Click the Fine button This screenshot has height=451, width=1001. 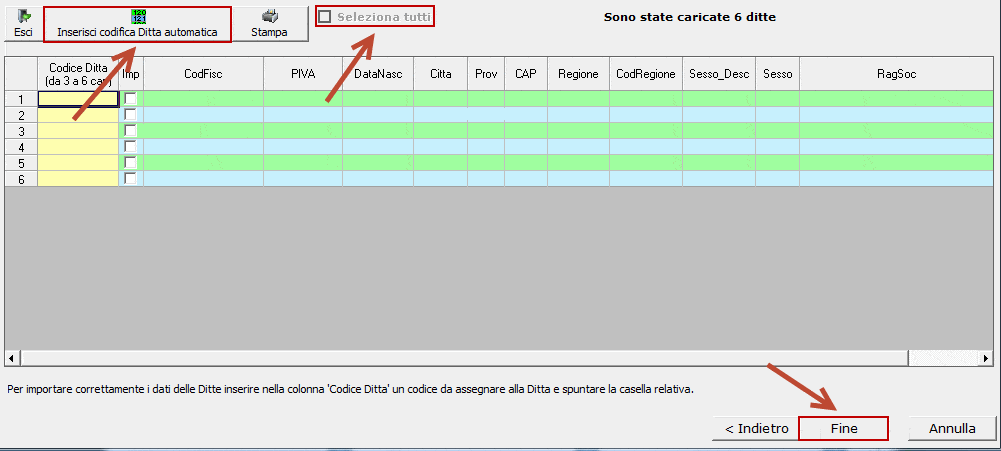coord(843,428)
